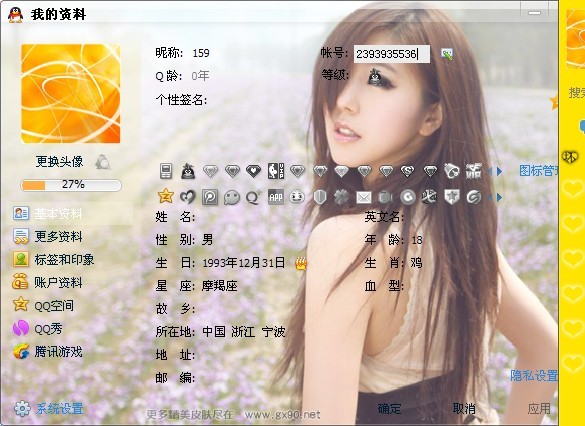Click the yellow Qzone star icon in the icon row
The width and height of the screenshot is (585, 426).
166,196
